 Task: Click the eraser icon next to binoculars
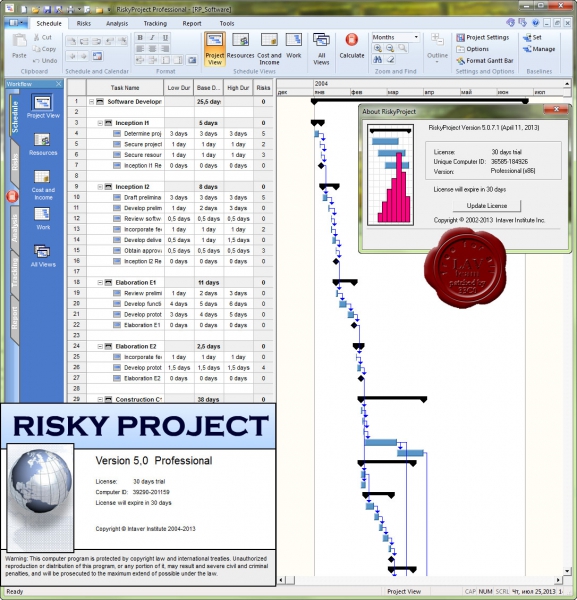390,60
